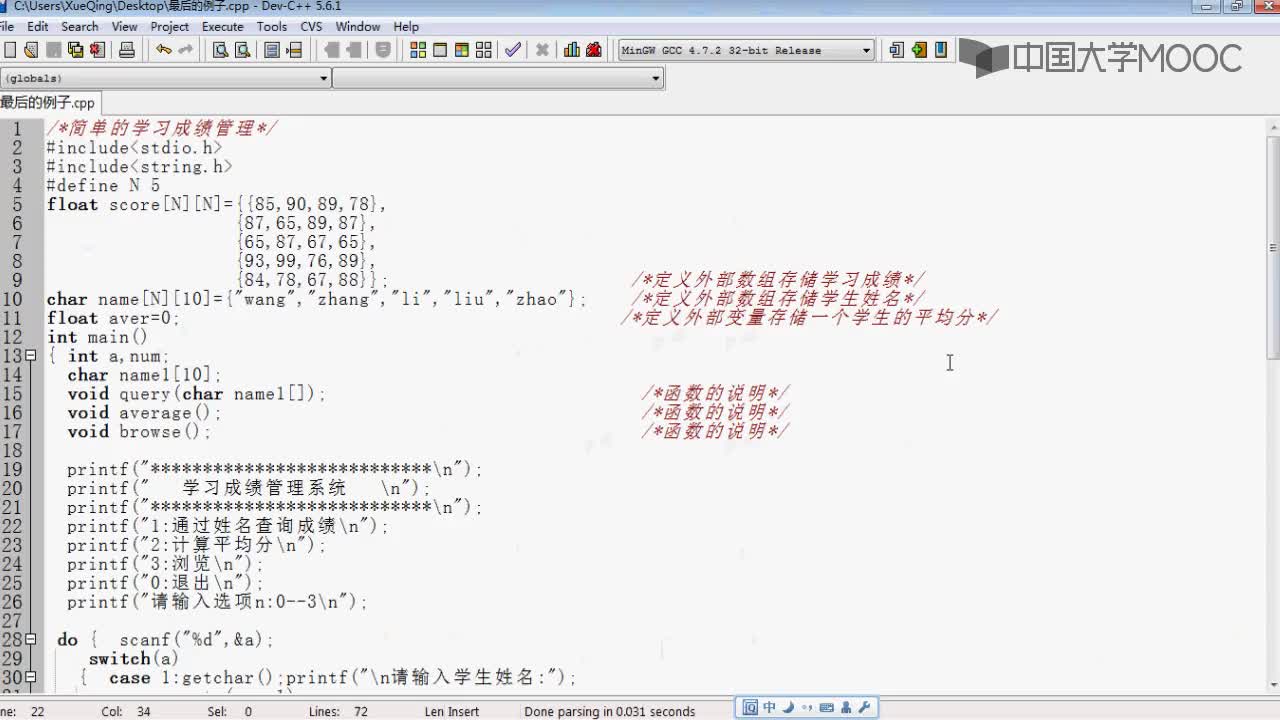Click the Go to Function toolbar icon
The height and width of the screenshot is (720, 1280).
pyautogui.click(x=272, y=50)
